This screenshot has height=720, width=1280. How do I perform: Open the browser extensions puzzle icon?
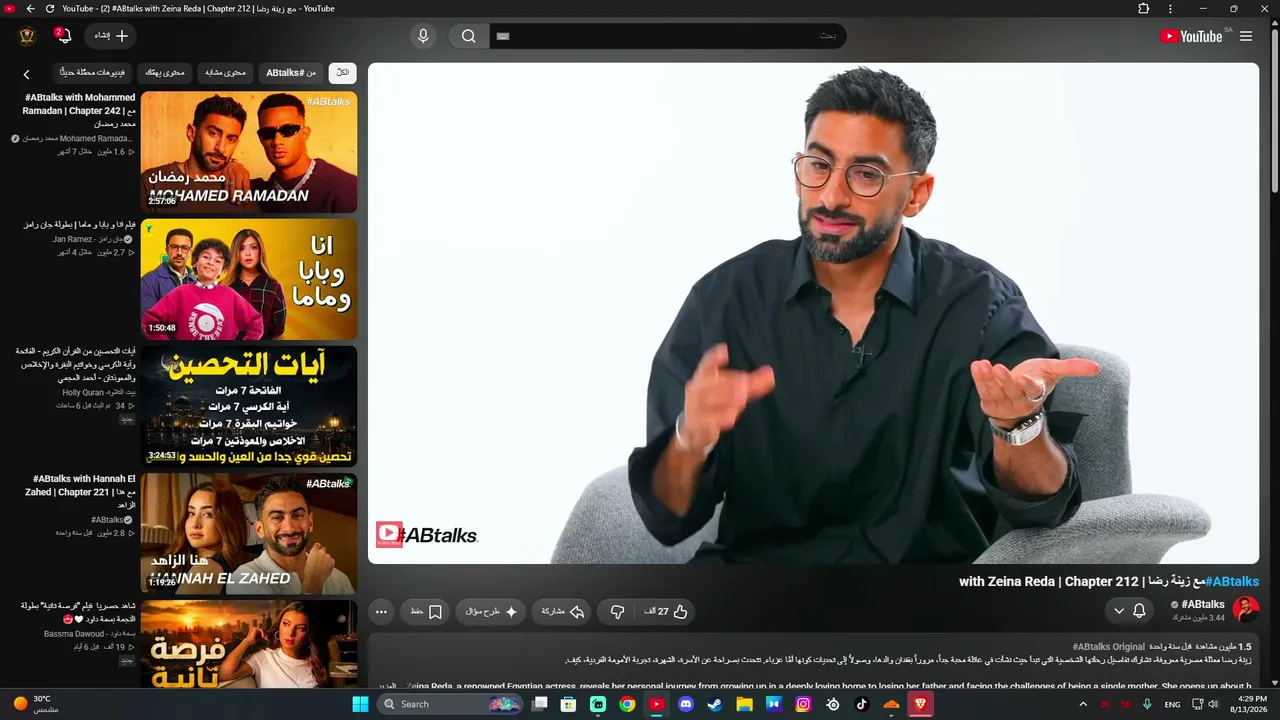(x=1144, y=9)
